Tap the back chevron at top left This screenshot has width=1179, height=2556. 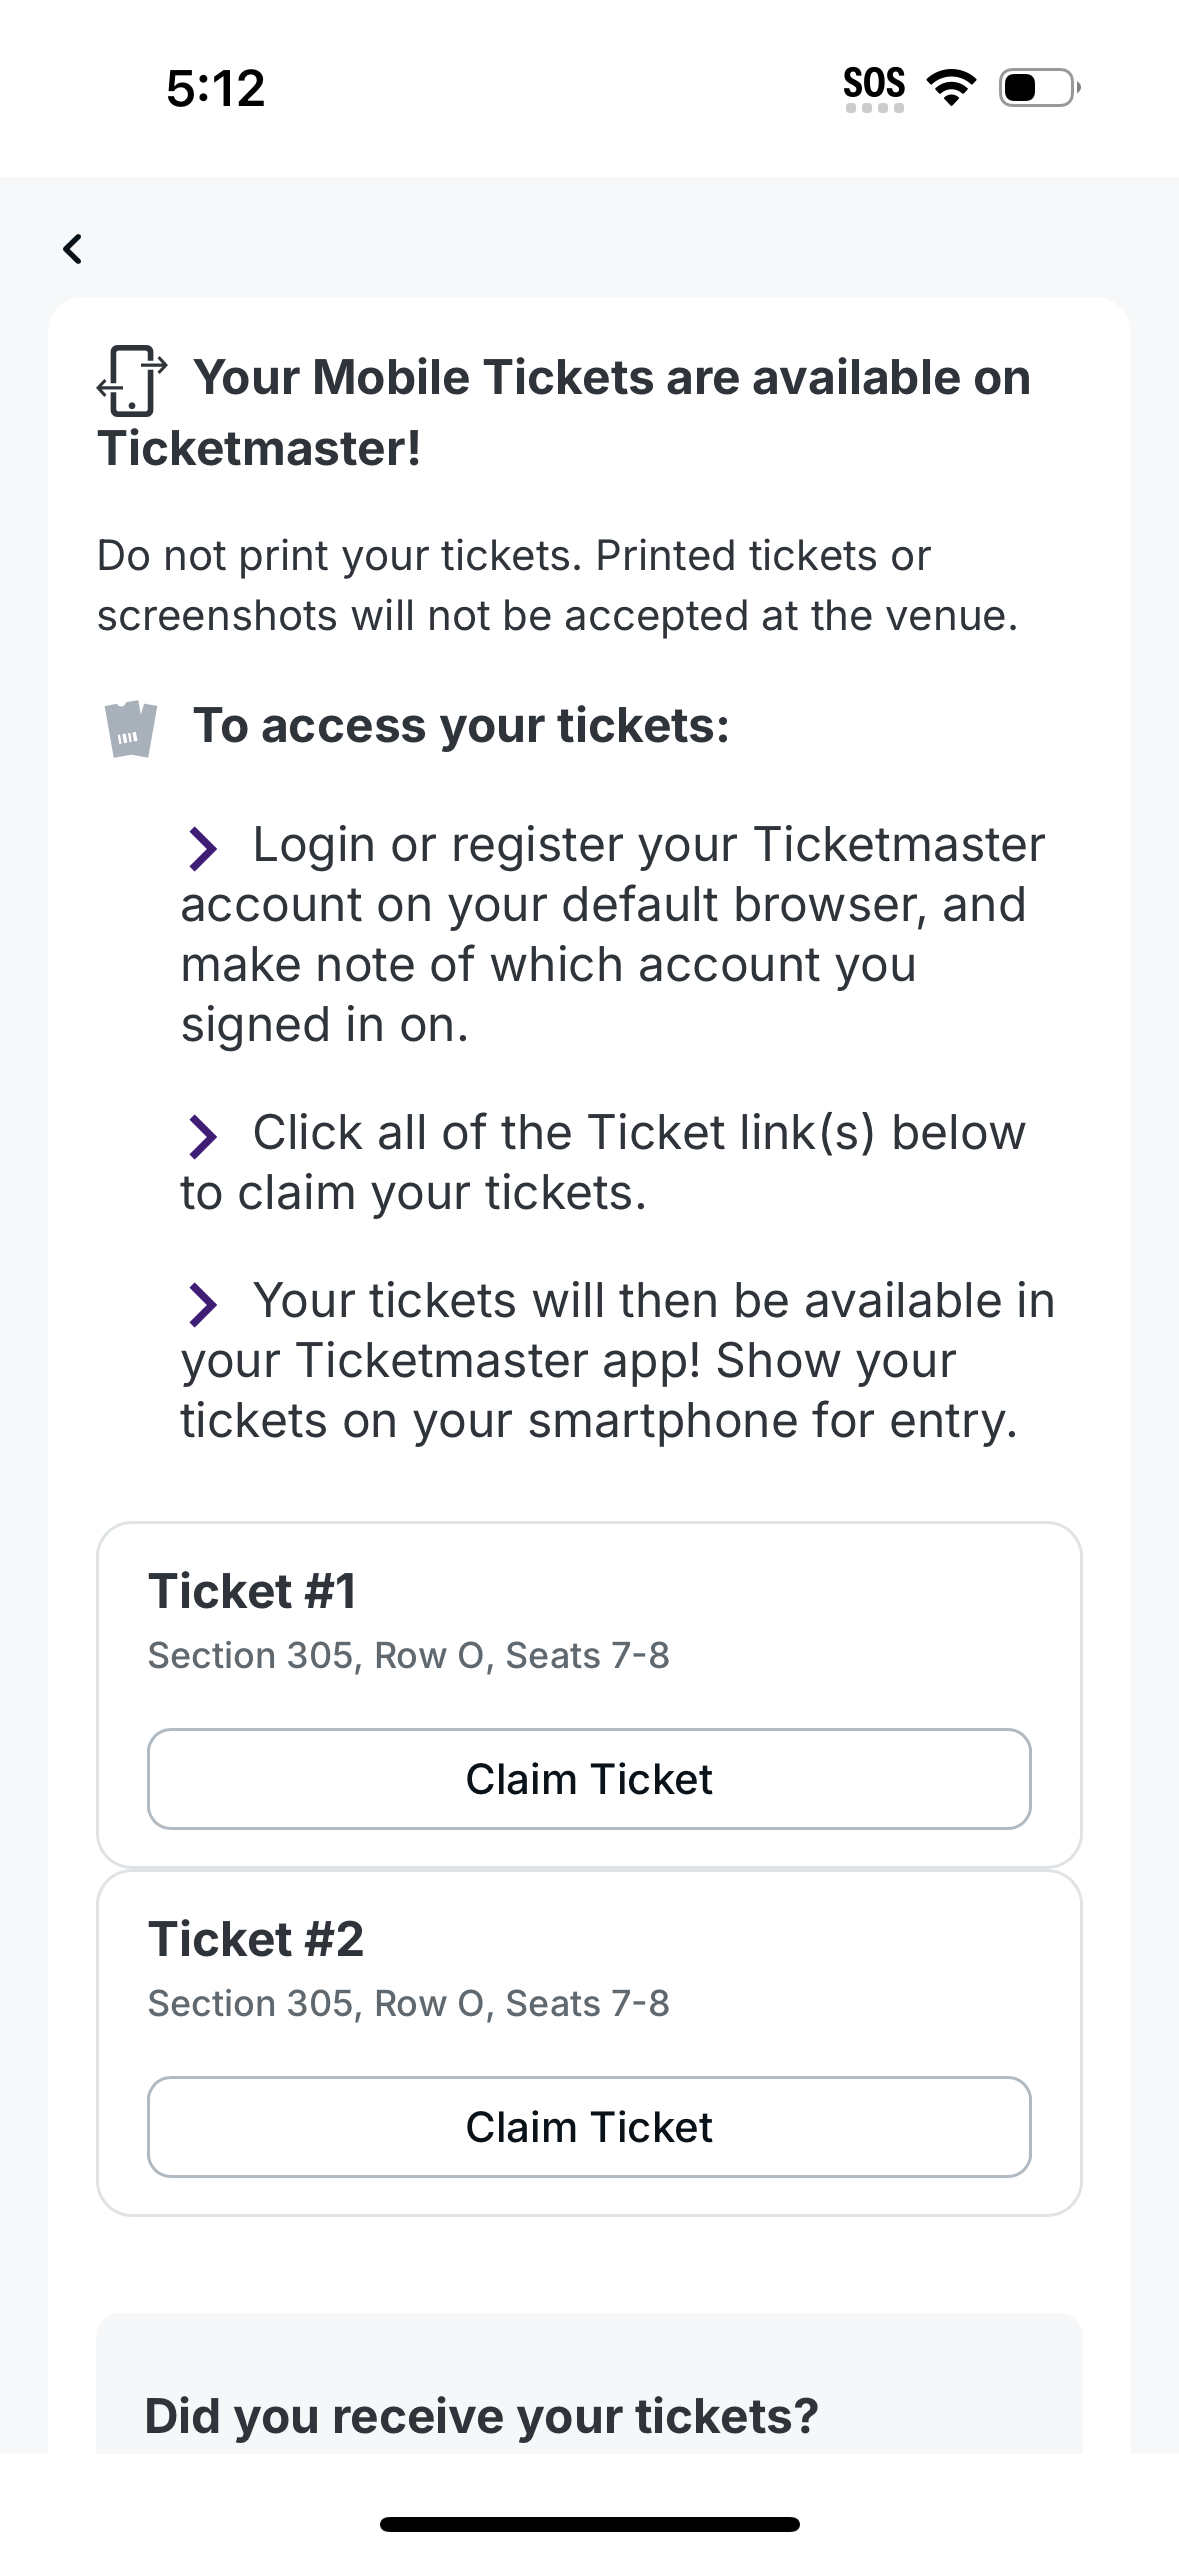pyautogui.click(x=72, y=249)
